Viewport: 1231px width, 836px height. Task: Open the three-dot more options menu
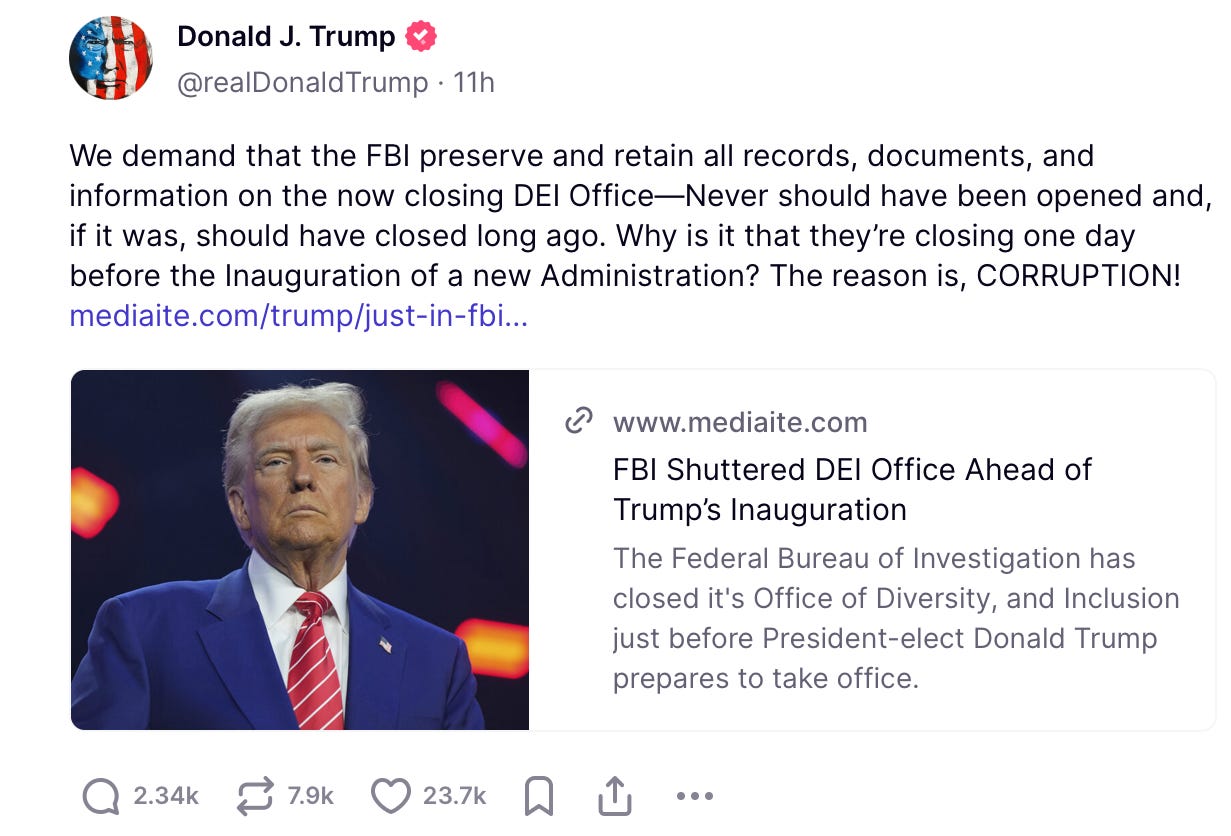(x=694, y=797)
